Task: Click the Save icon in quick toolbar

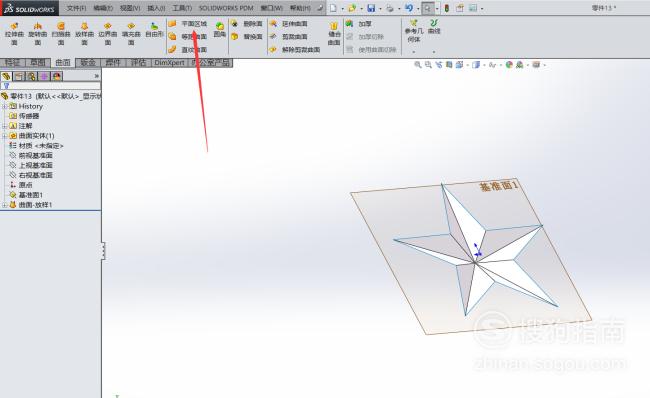Action: 371,8
